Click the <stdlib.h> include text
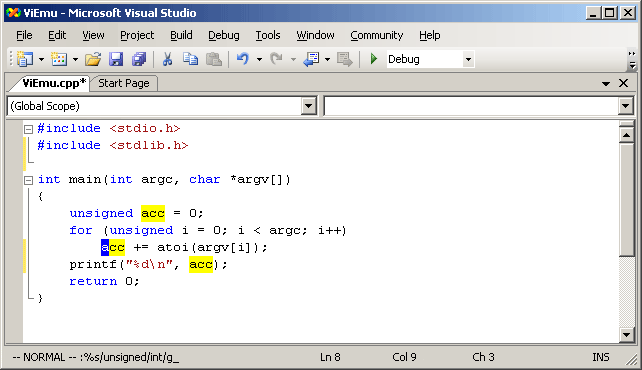Image resolution: width=642 pixels, height=370 pixels. 149,145
